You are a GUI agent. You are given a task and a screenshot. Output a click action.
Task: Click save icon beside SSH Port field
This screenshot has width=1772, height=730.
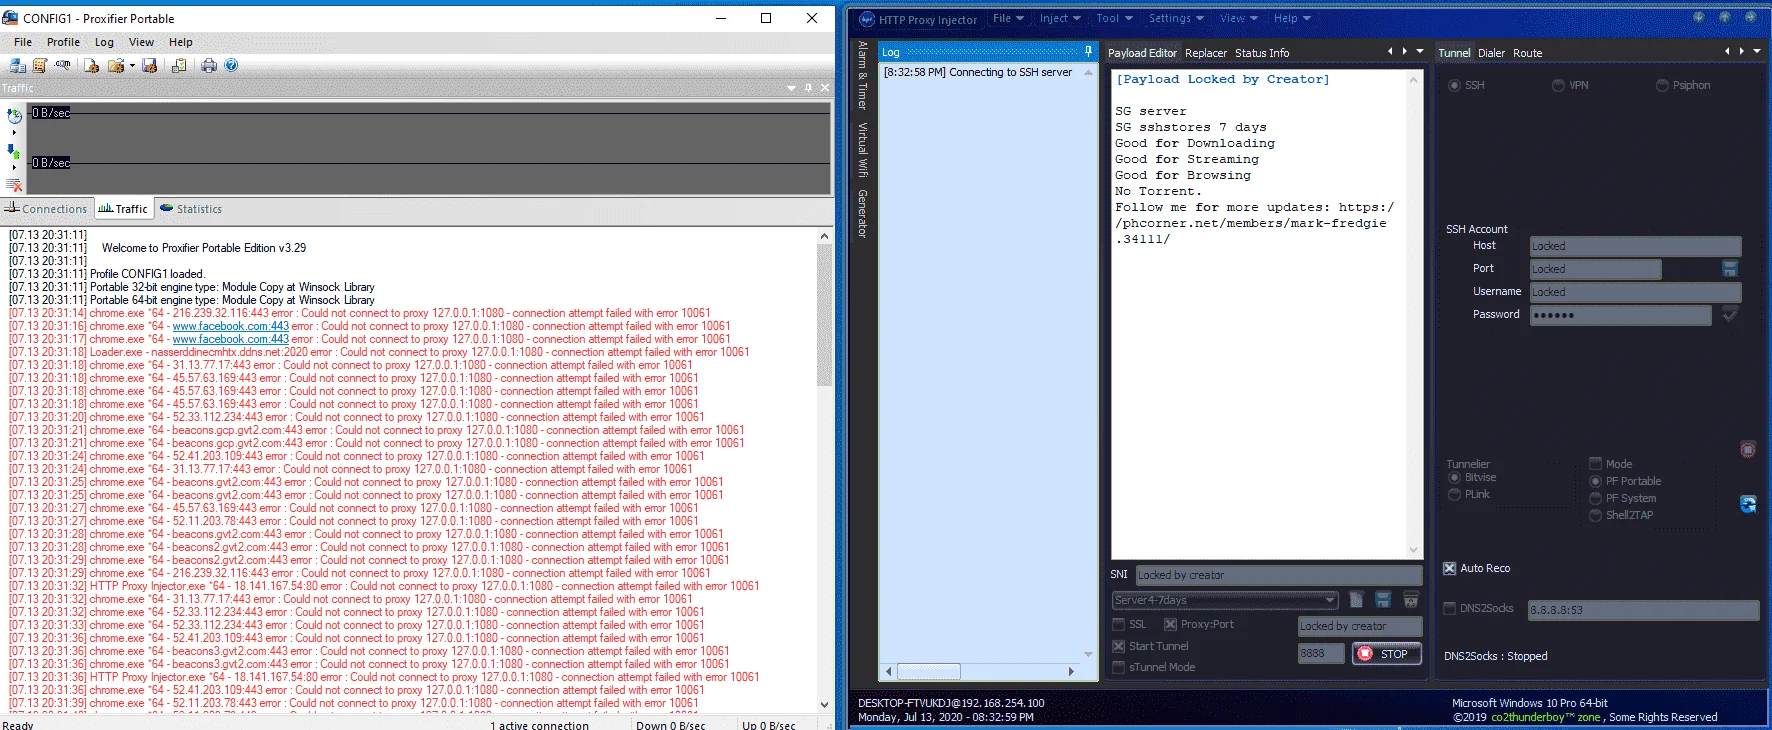(x=1730, y=269)
